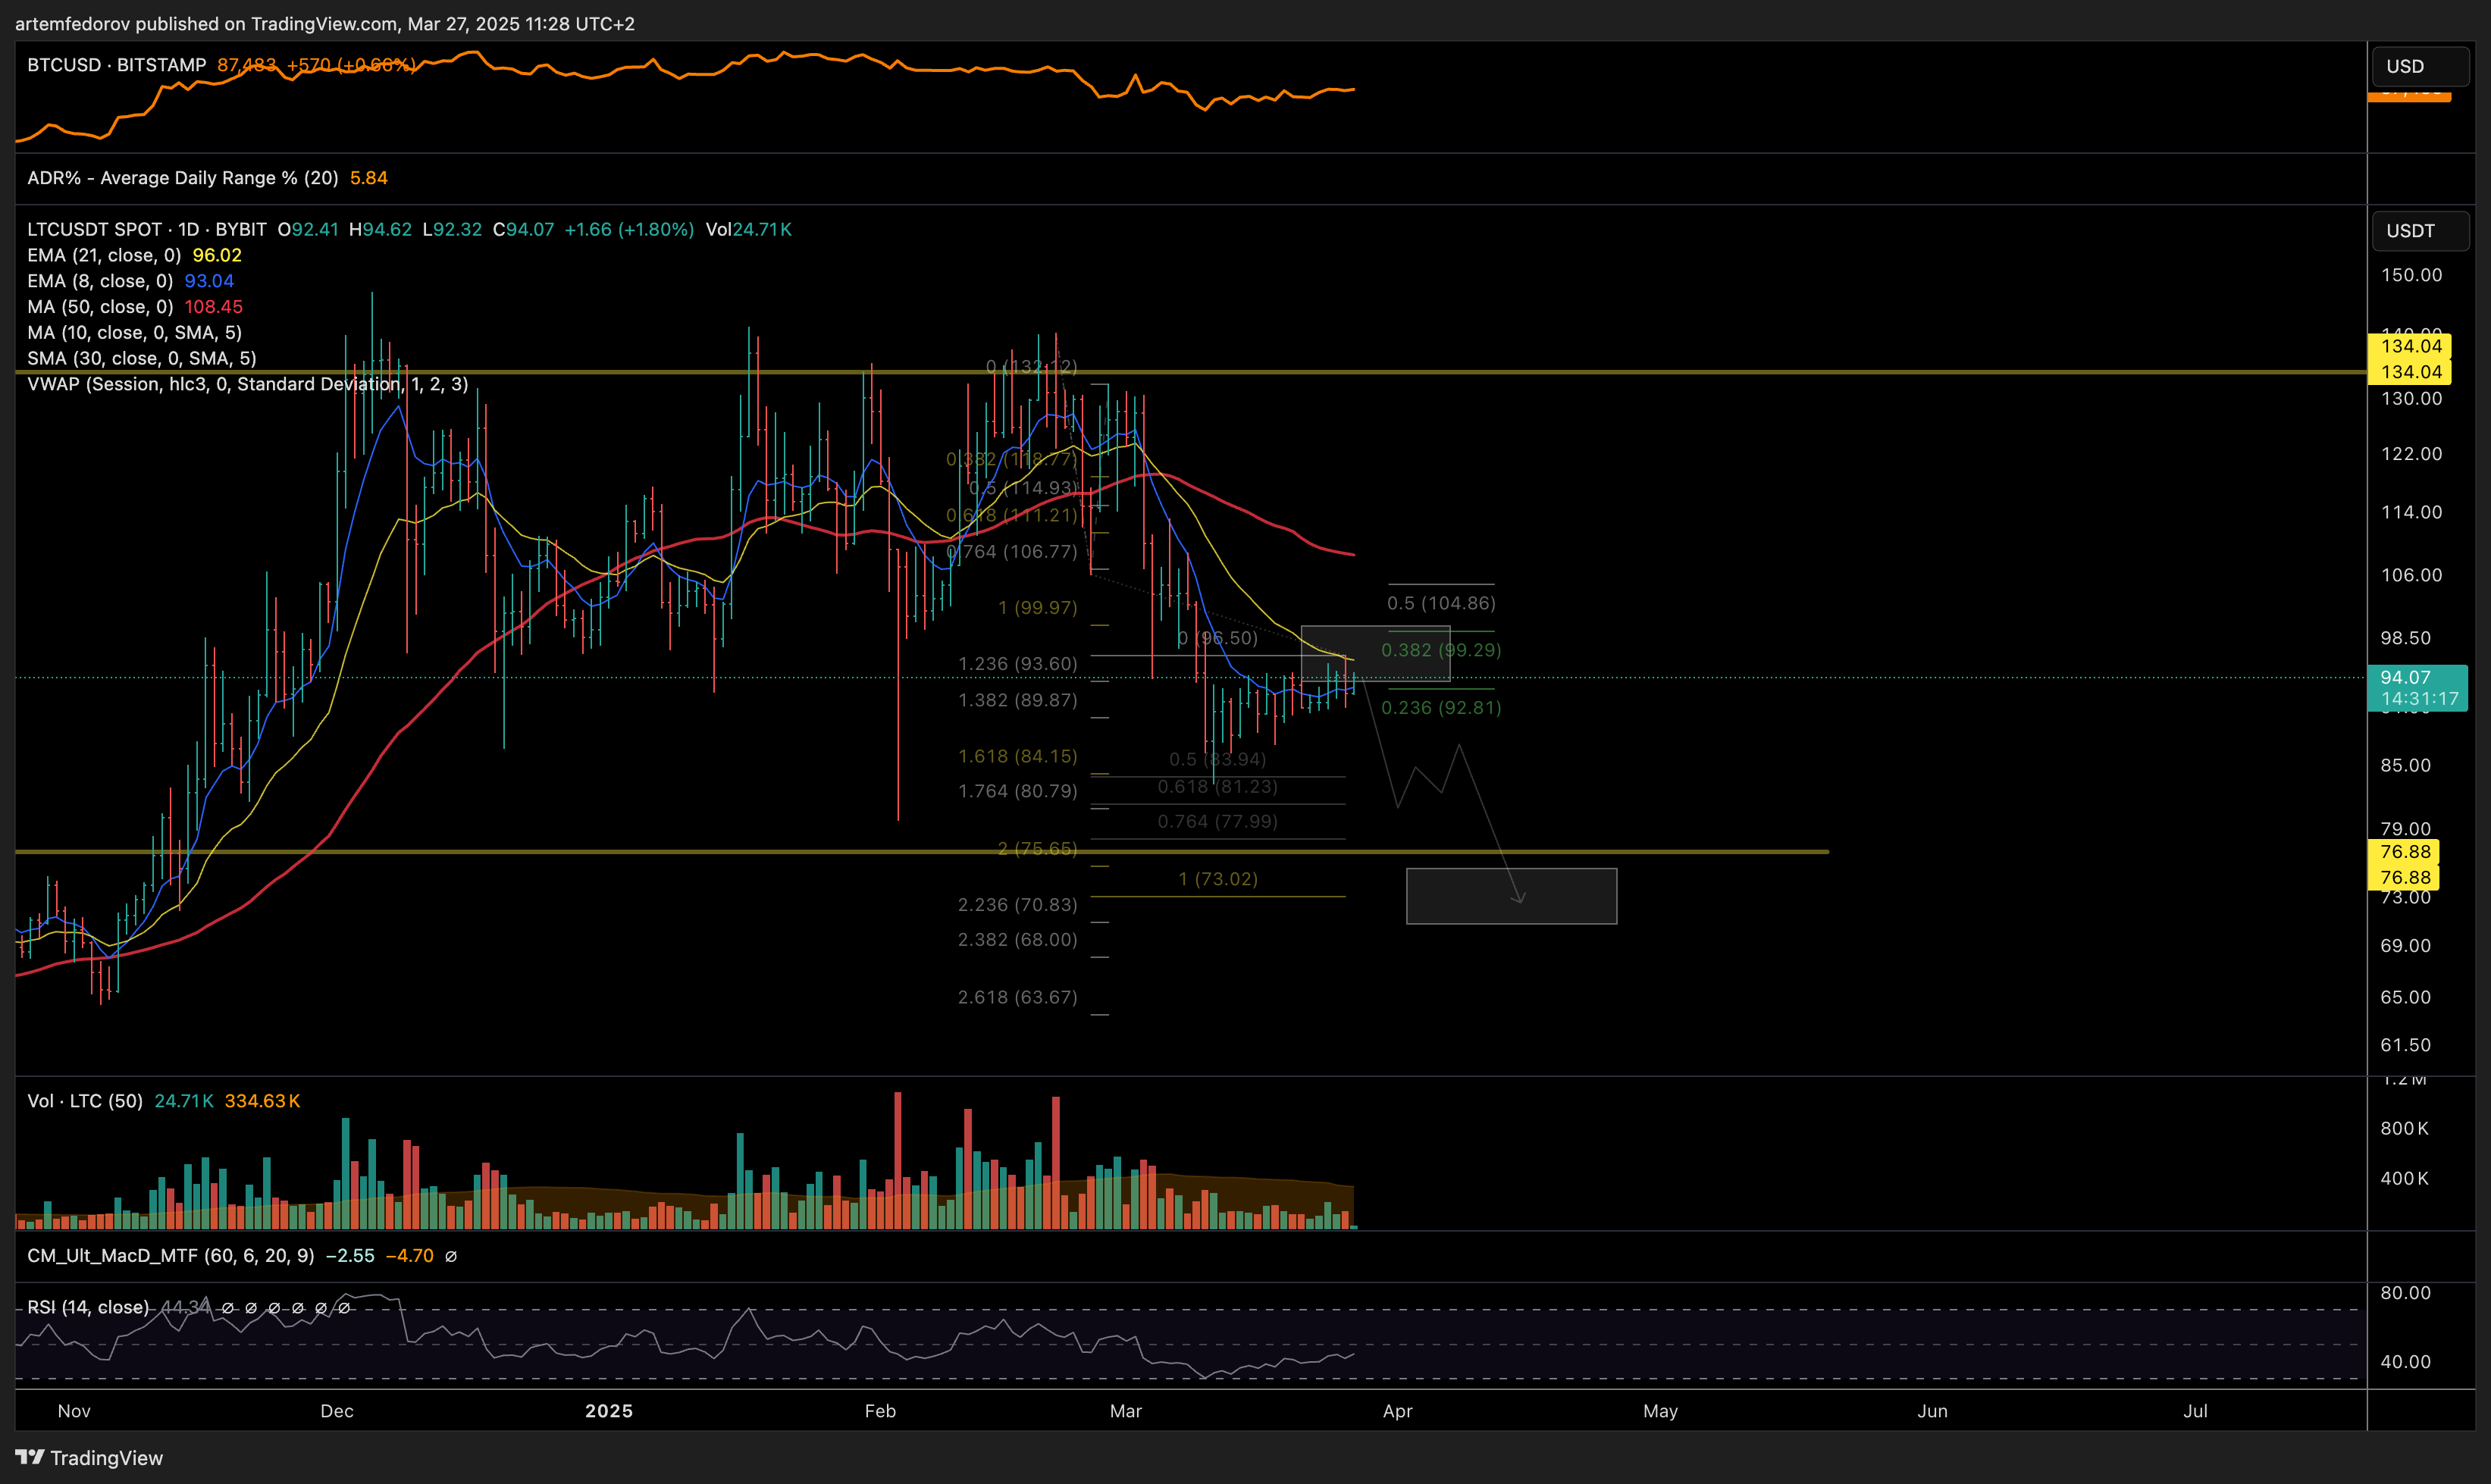Click the 800K volume axis label

[2405, 1129]
